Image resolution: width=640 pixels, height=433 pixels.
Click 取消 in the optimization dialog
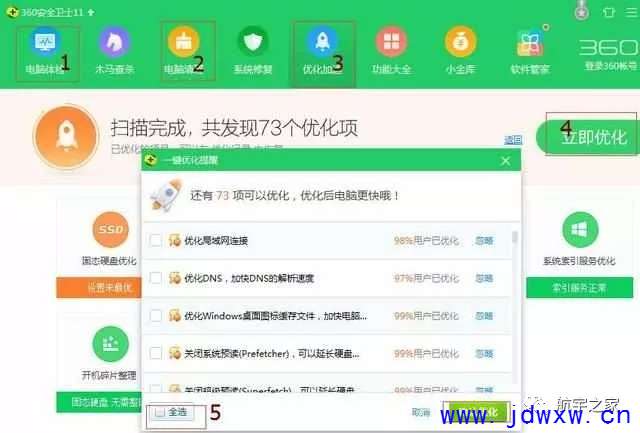click(x=421, y=413)
